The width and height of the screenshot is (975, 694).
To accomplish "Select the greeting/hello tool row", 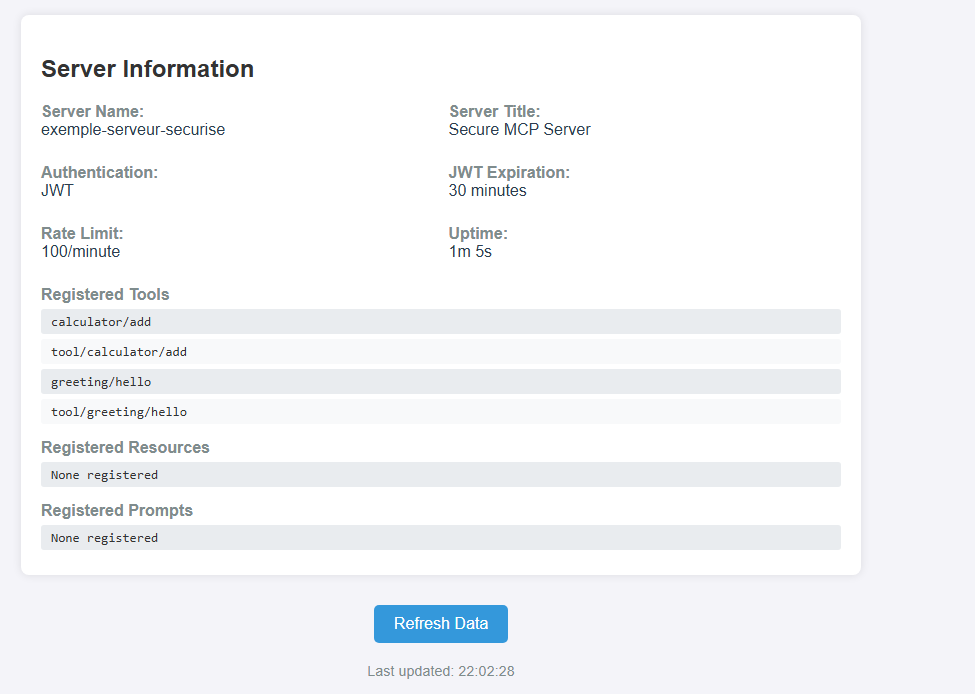I will (440, 381).
